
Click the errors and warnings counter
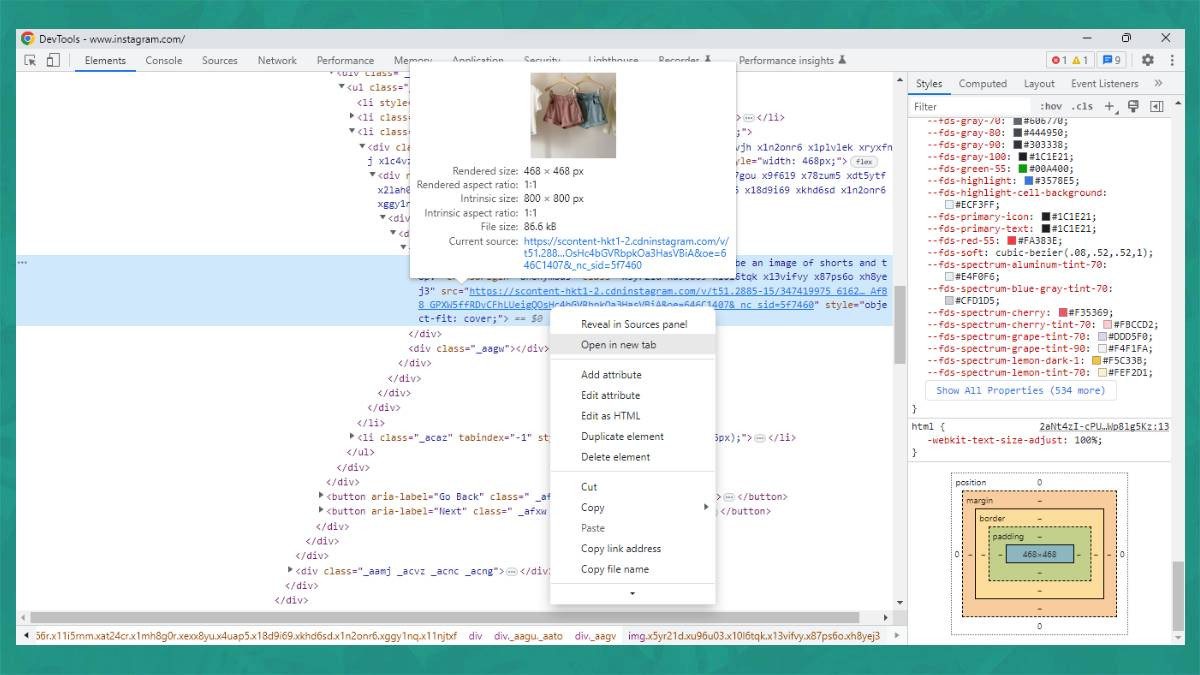point(1069,60)
